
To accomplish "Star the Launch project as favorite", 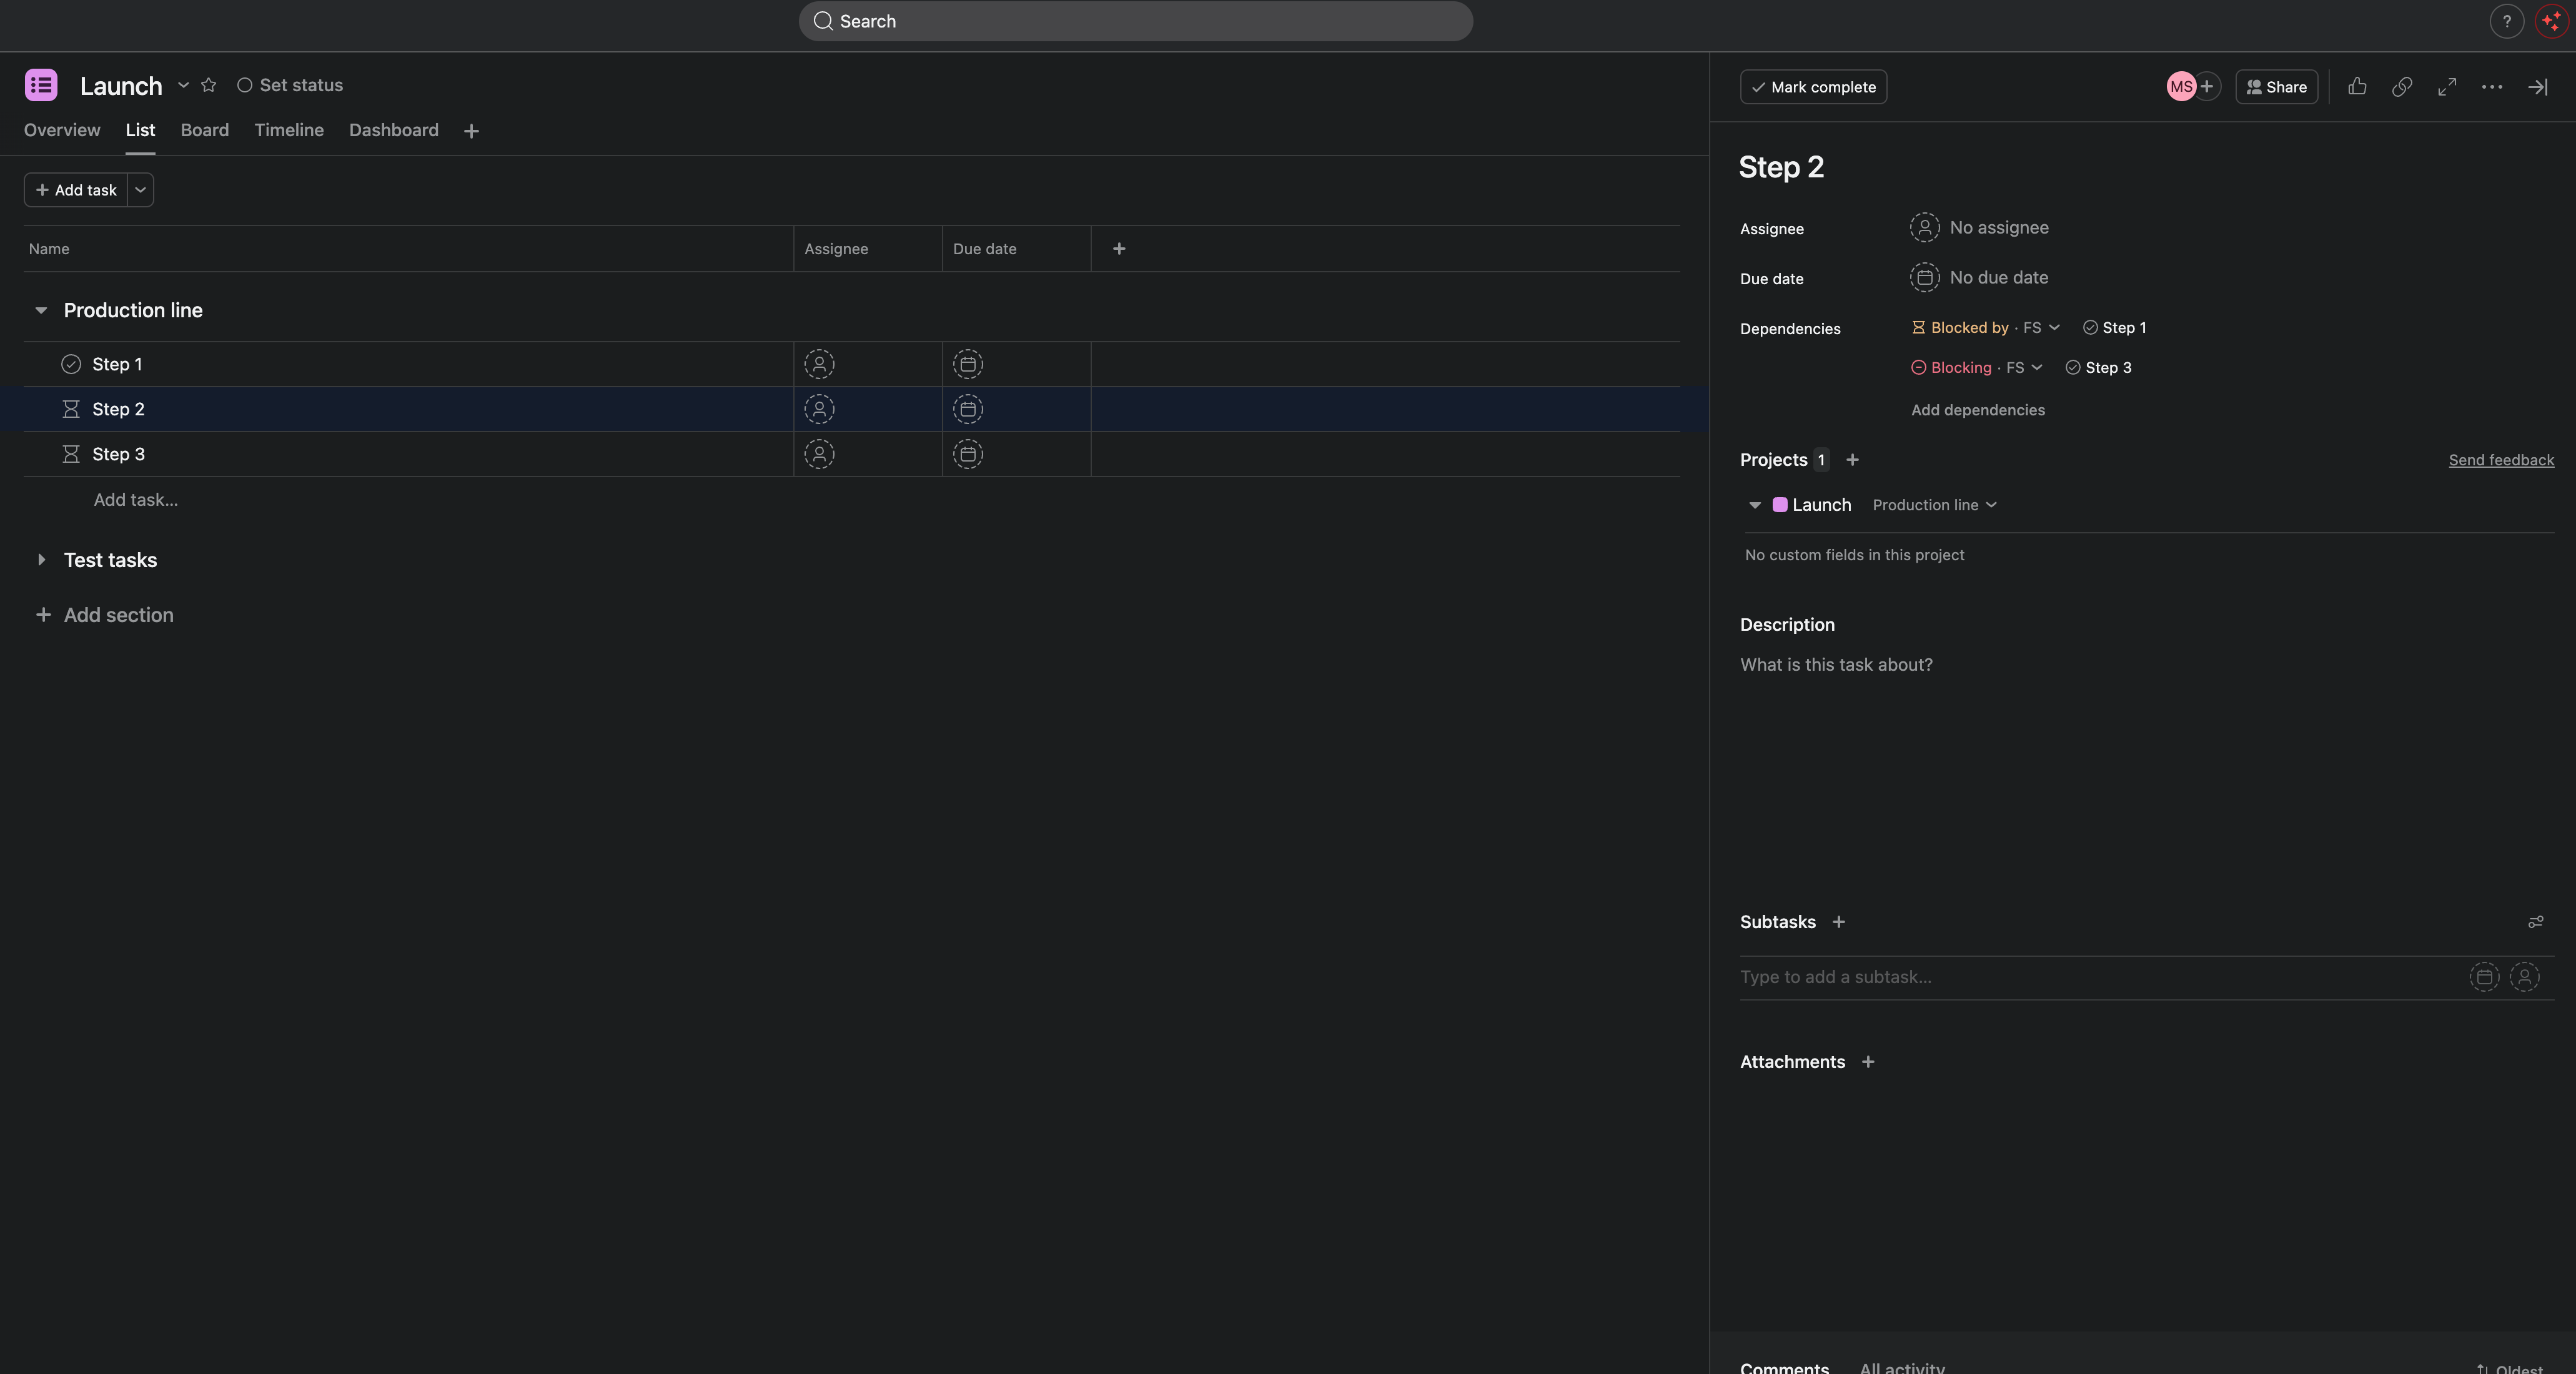I will [209, 85].
